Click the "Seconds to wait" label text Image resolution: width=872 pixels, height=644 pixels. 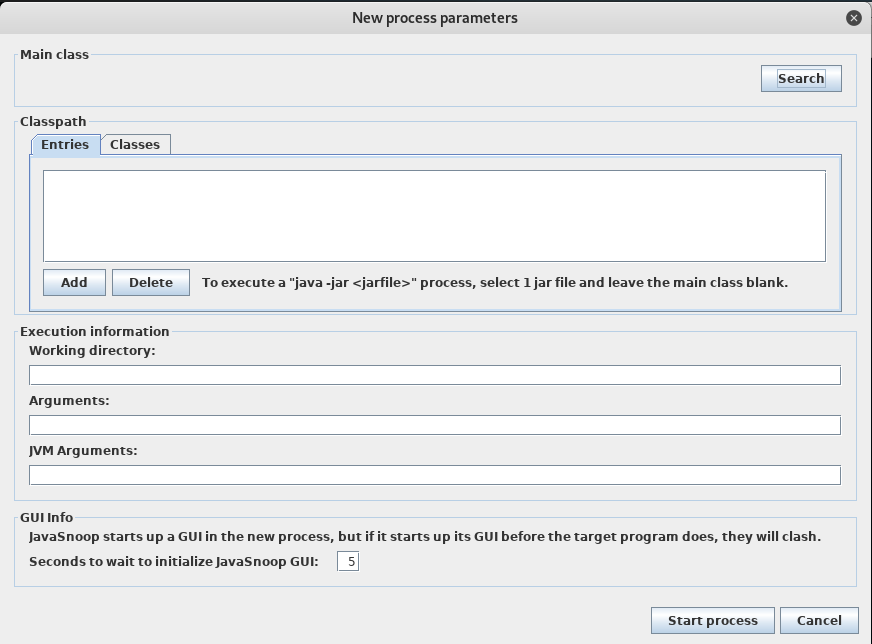coord(174,562)
